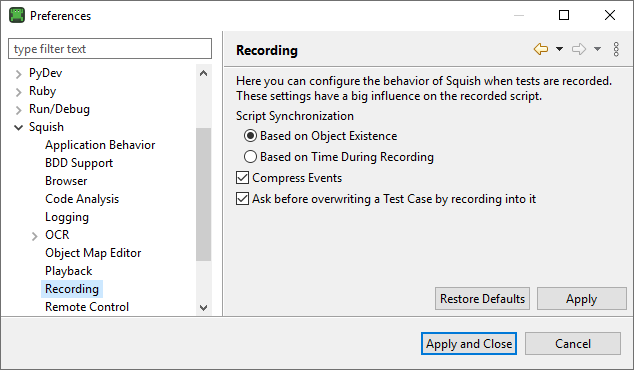634x370 pixels.
Task: Open the back history dropdown arrow
Action: 559,49
